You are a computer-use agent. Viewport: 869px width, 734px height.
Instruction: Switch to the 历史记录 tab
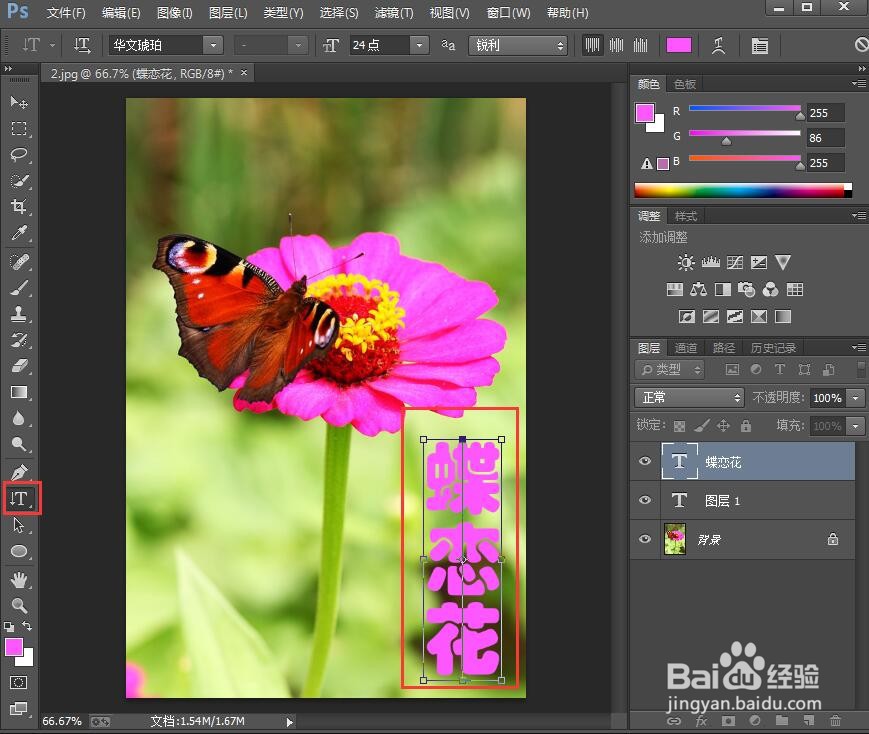tap(773, 348)
